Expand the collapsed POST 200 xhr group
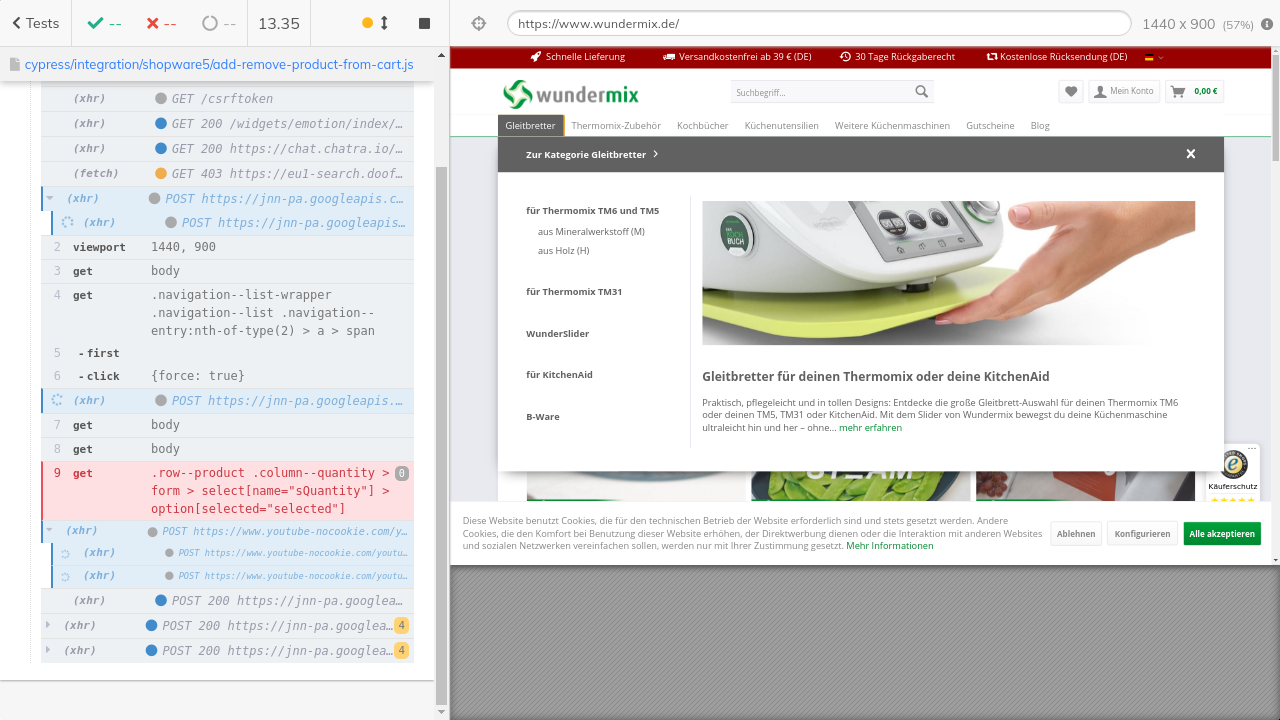 (47, 625)
